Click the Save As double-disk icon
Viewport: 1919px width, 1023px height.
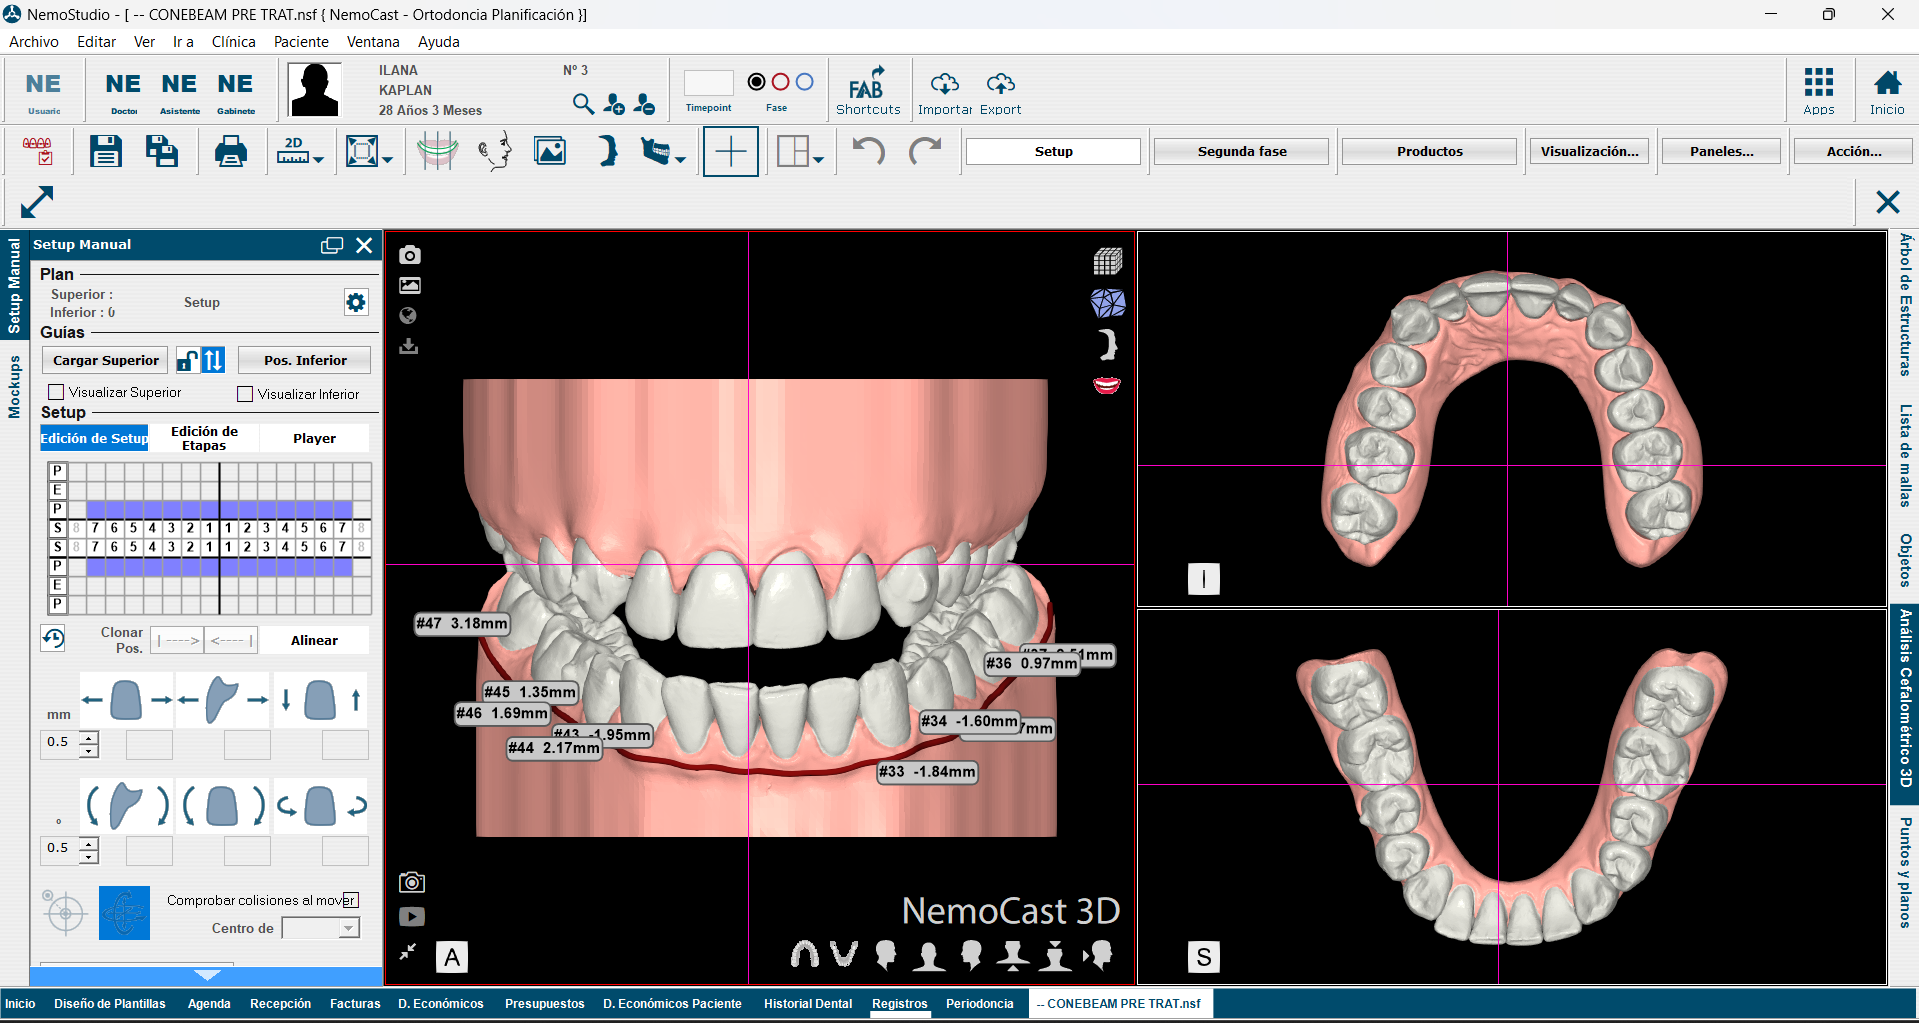[x=162, y=152]
